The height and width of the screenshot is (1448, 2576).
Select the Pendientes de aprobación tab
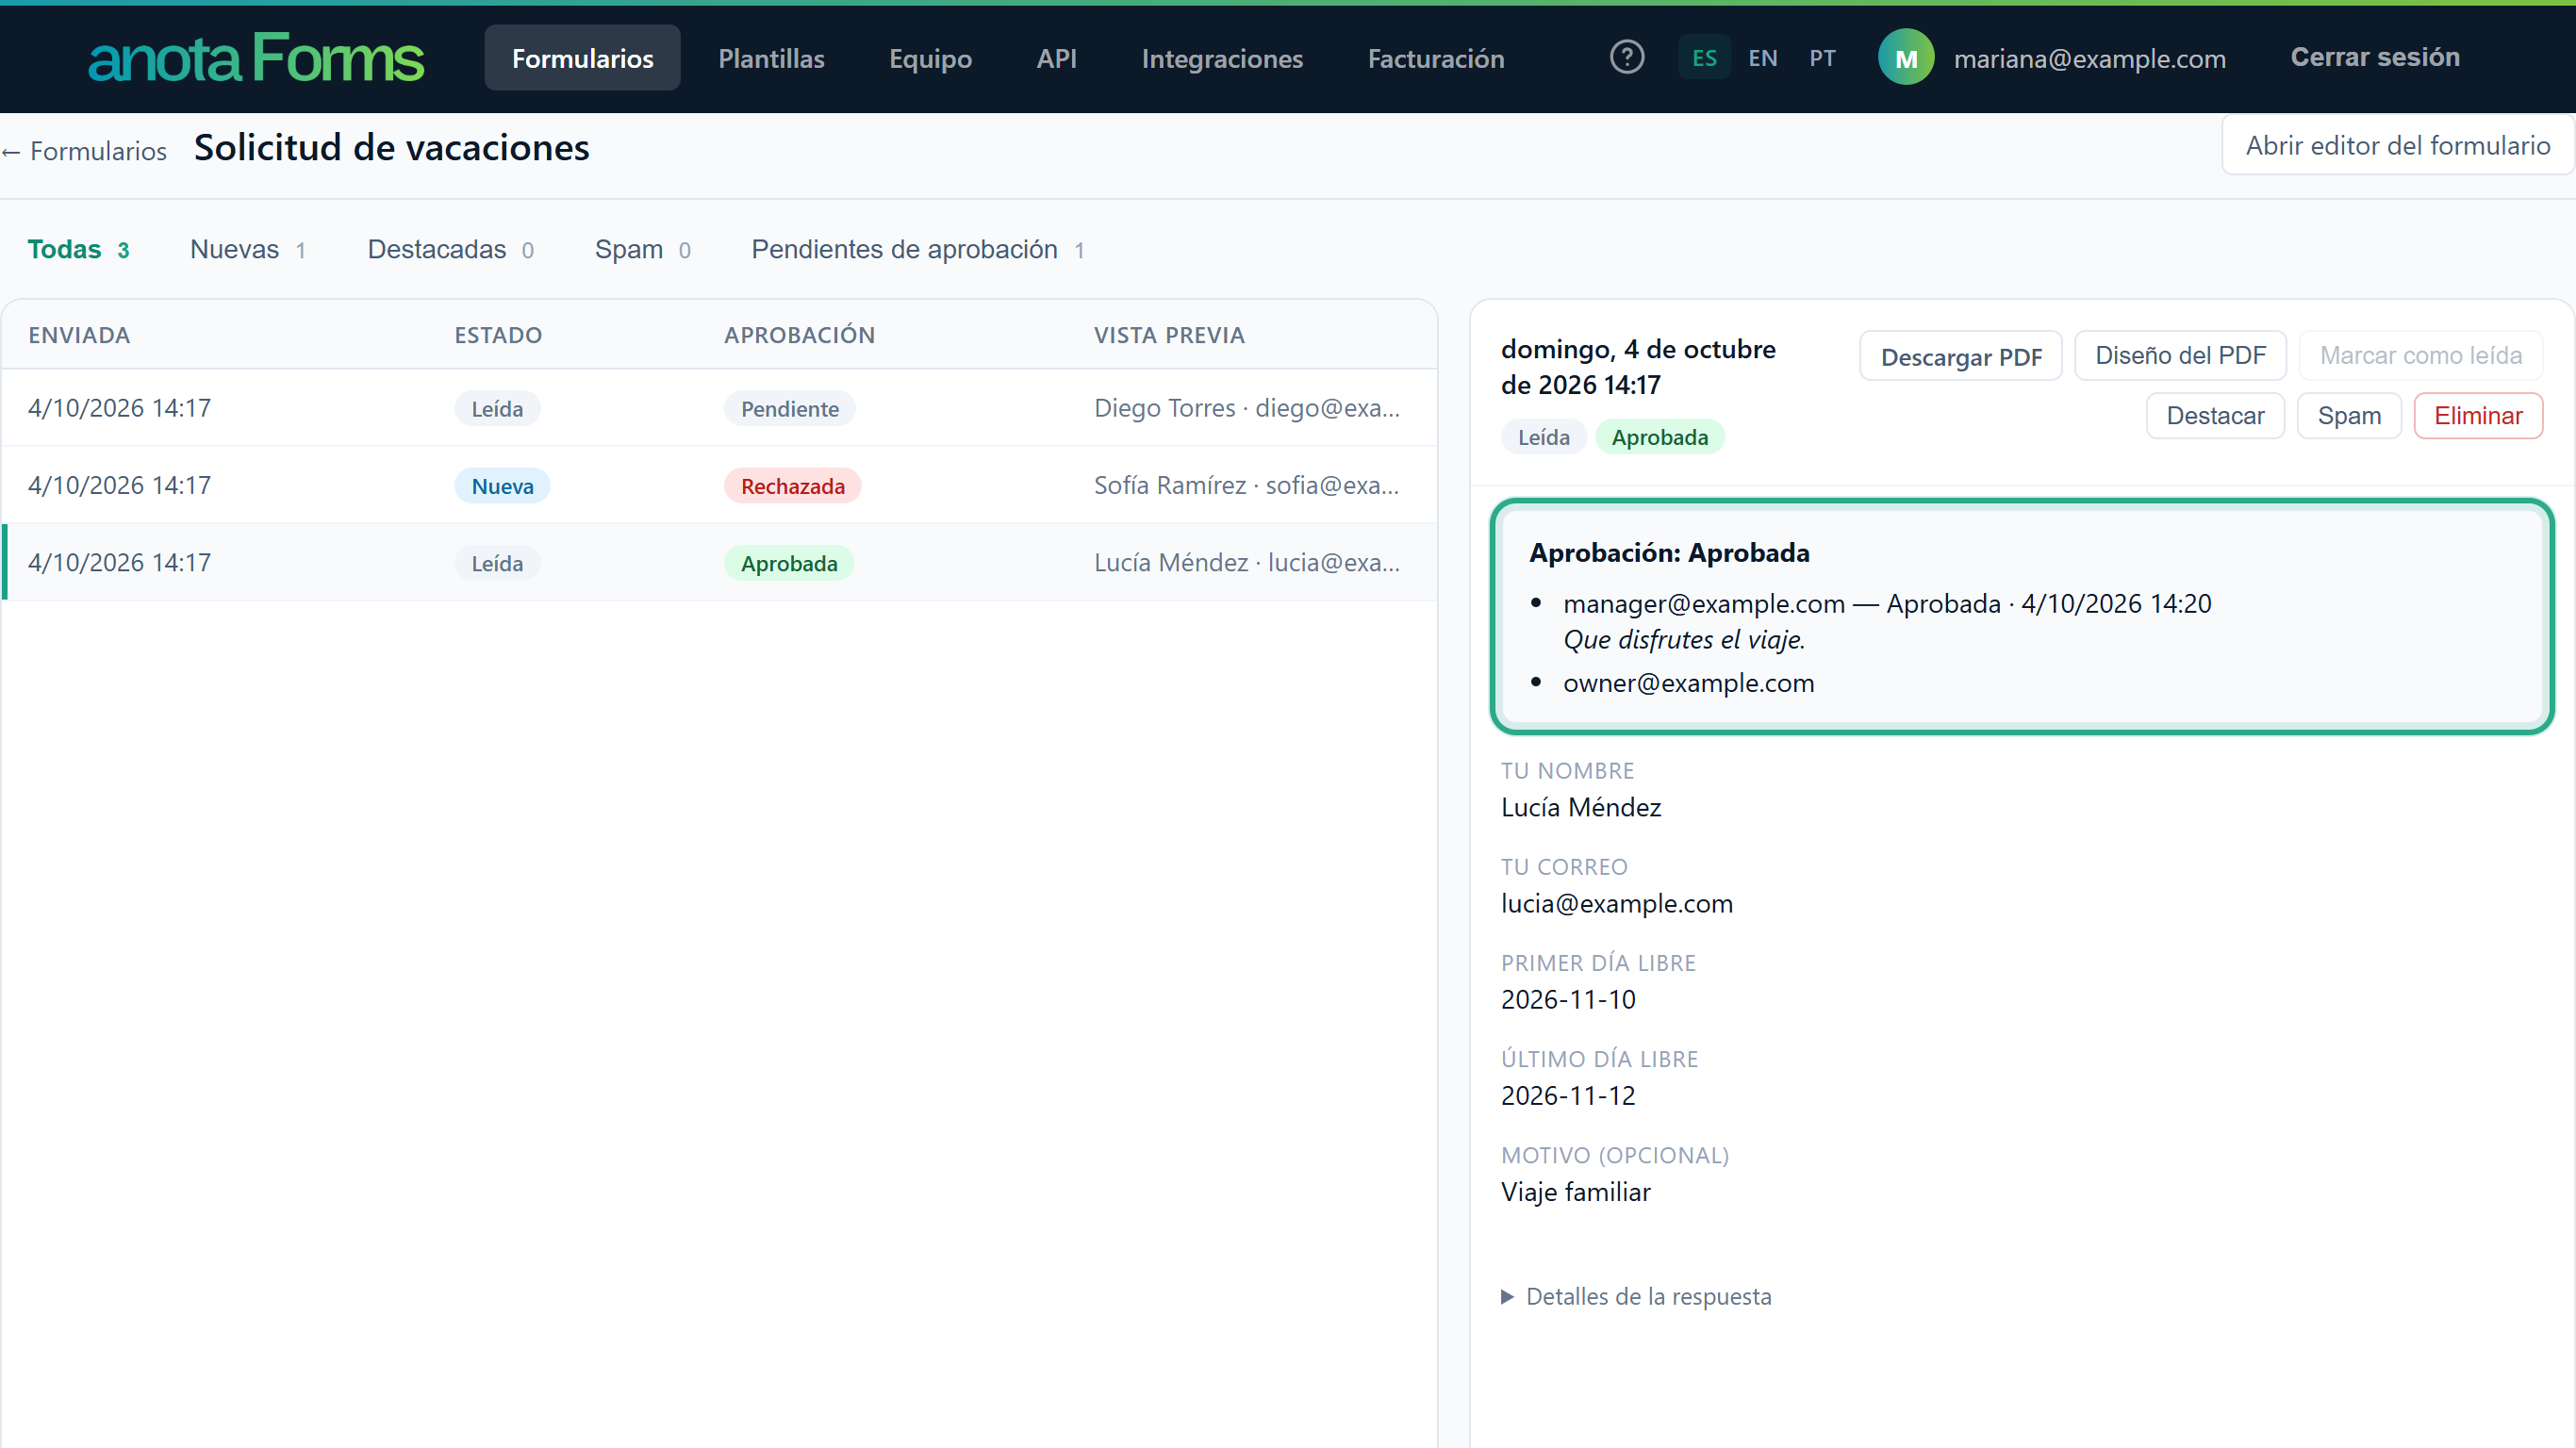pyautogui.click(x=917, y=249)
